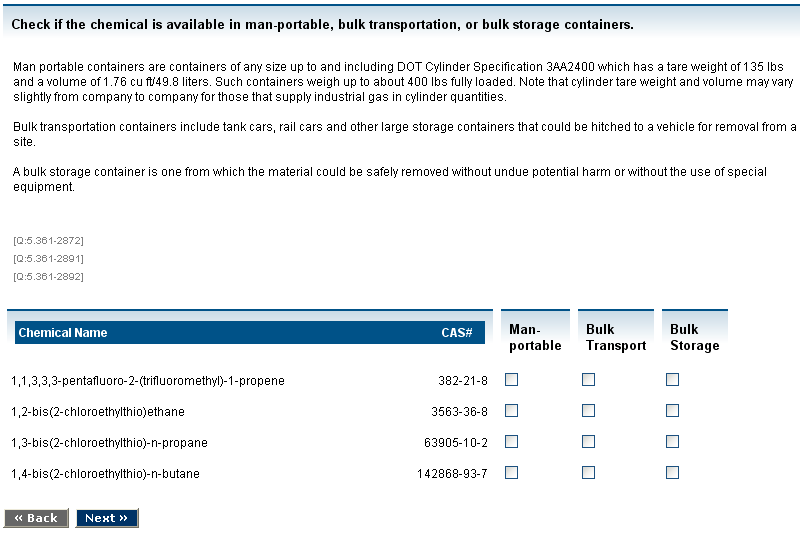Click the CAS# column header

pyautogui.click(x=457, y=333)
